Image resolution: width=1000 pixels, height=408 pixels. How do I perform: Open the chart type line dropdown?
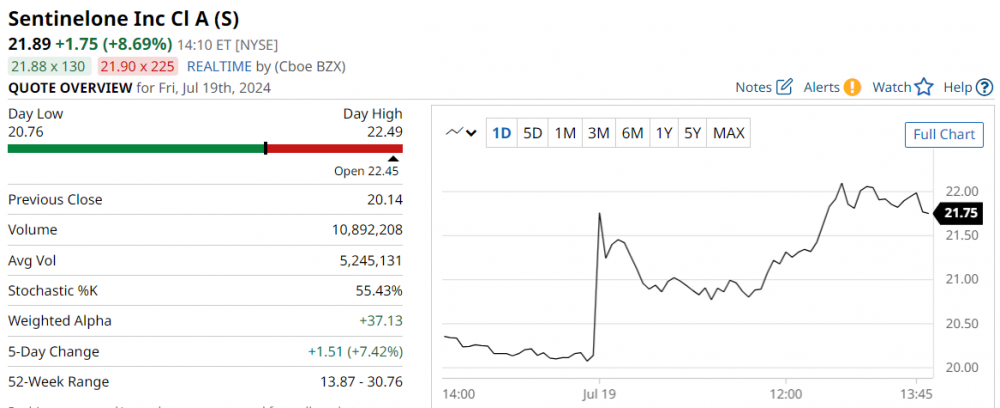coord(462,133)
